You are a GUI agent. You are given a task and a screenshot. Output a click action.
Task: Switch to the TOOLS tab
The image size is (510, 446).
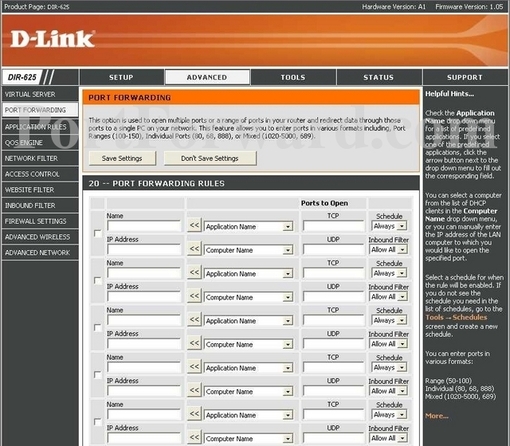[293, 77]
